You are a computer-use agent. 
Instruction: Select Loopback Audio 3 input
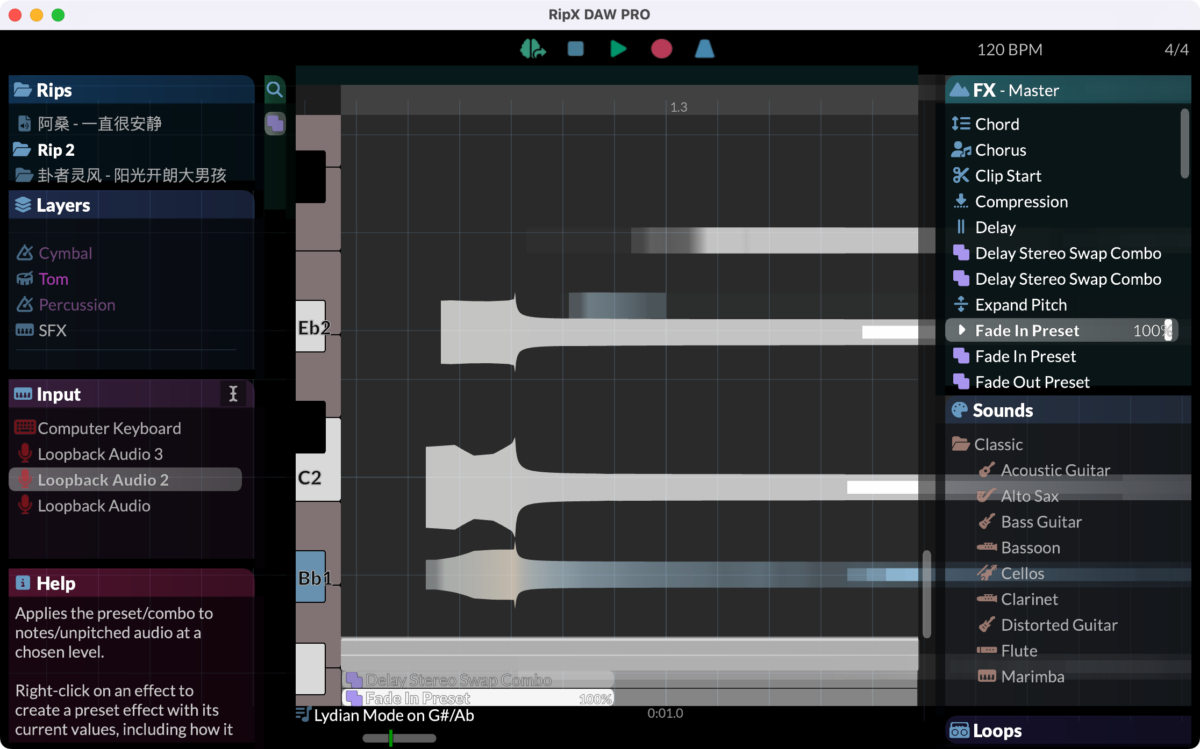(x=89, y=454)
